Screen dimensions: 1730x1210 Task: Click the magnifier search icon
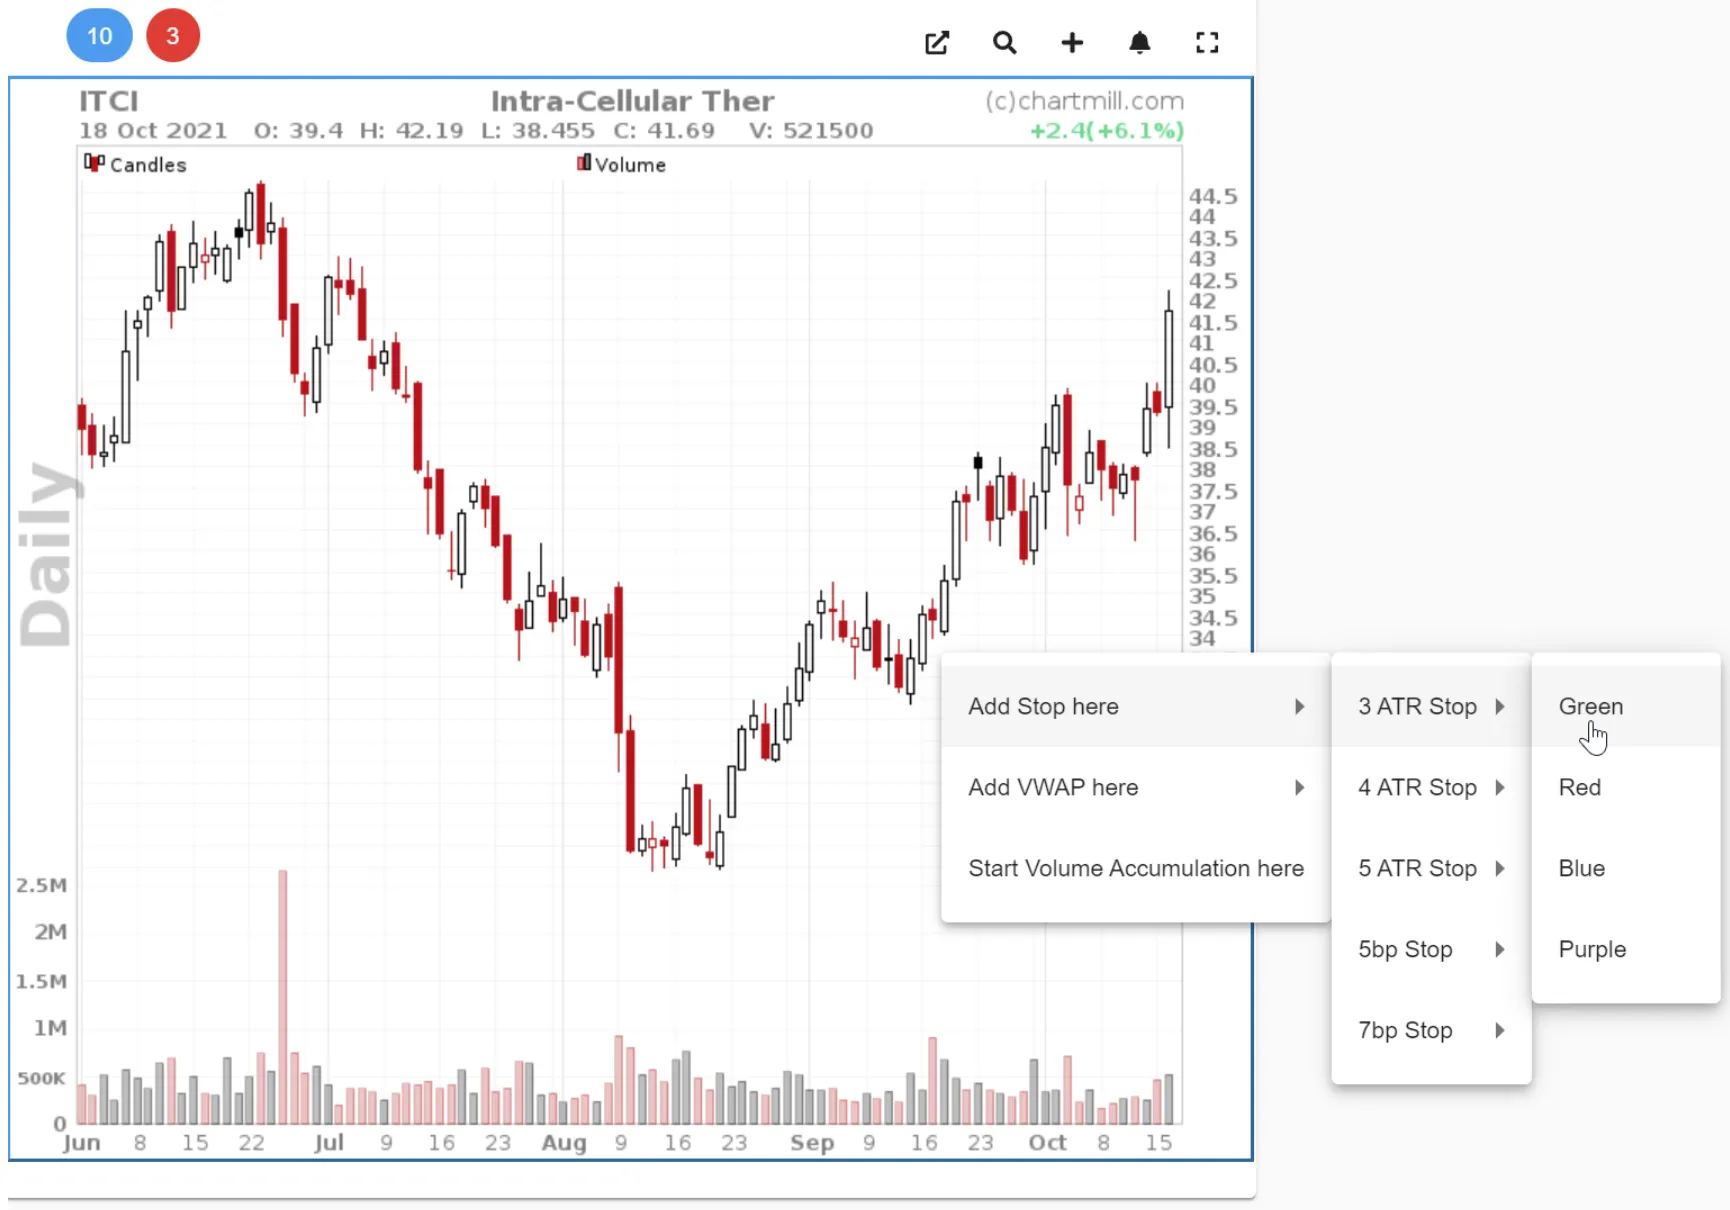coord(1004,43)
